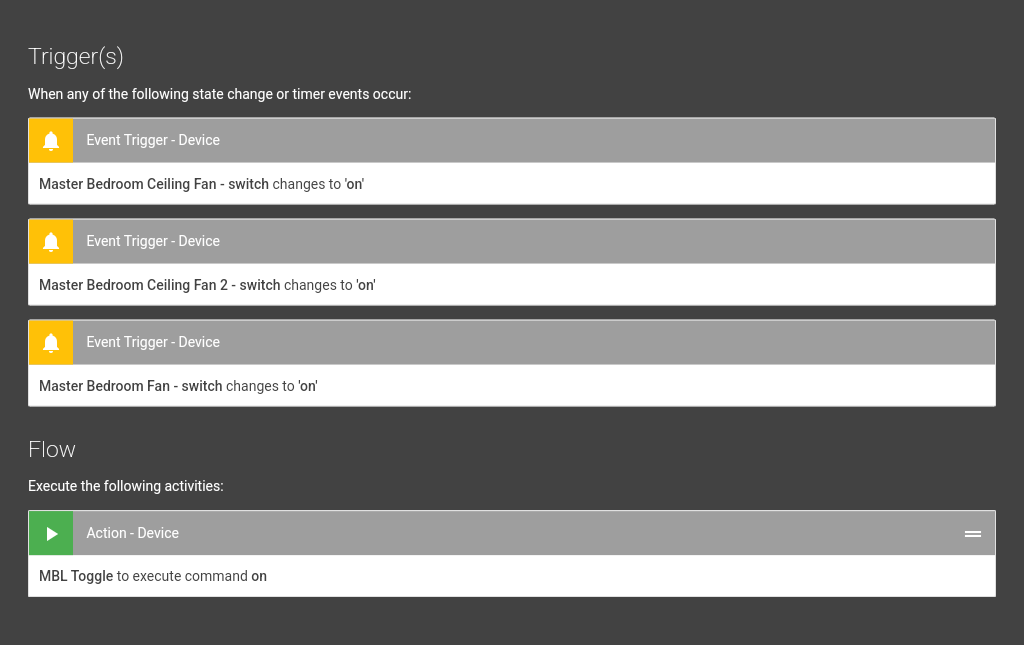Open the first Event Trigger - Device header
The image size is (1024, 645).
click(x=153, y=140)
